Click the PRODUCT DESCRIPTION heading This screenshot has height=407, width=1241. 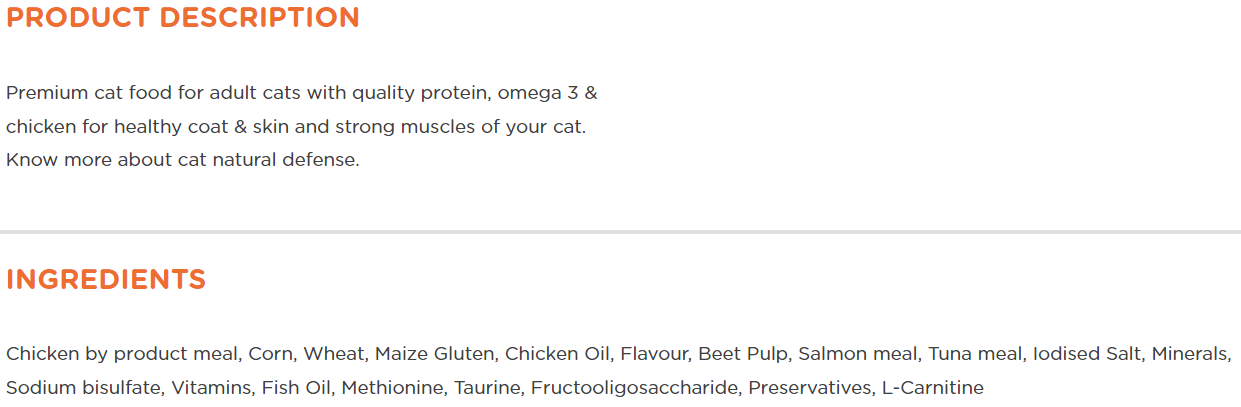point(183,18)
